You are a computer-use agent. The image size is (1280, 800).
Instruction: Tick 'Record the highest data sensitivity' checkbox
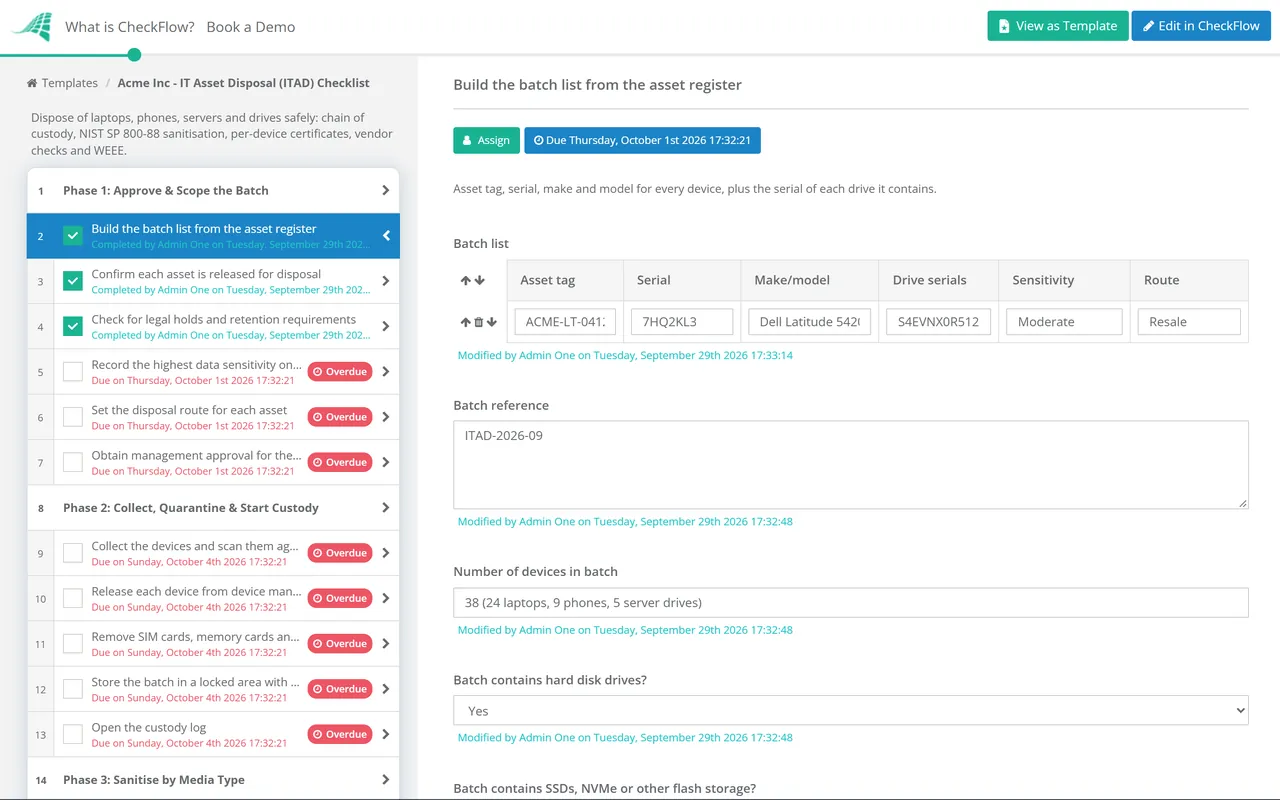[73, 372]
